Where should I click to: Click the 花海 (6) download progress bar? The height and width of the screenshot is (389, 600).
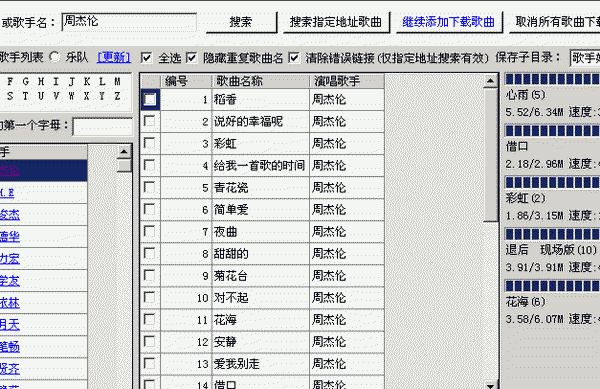pyautogui.click(x=553, y=286)
